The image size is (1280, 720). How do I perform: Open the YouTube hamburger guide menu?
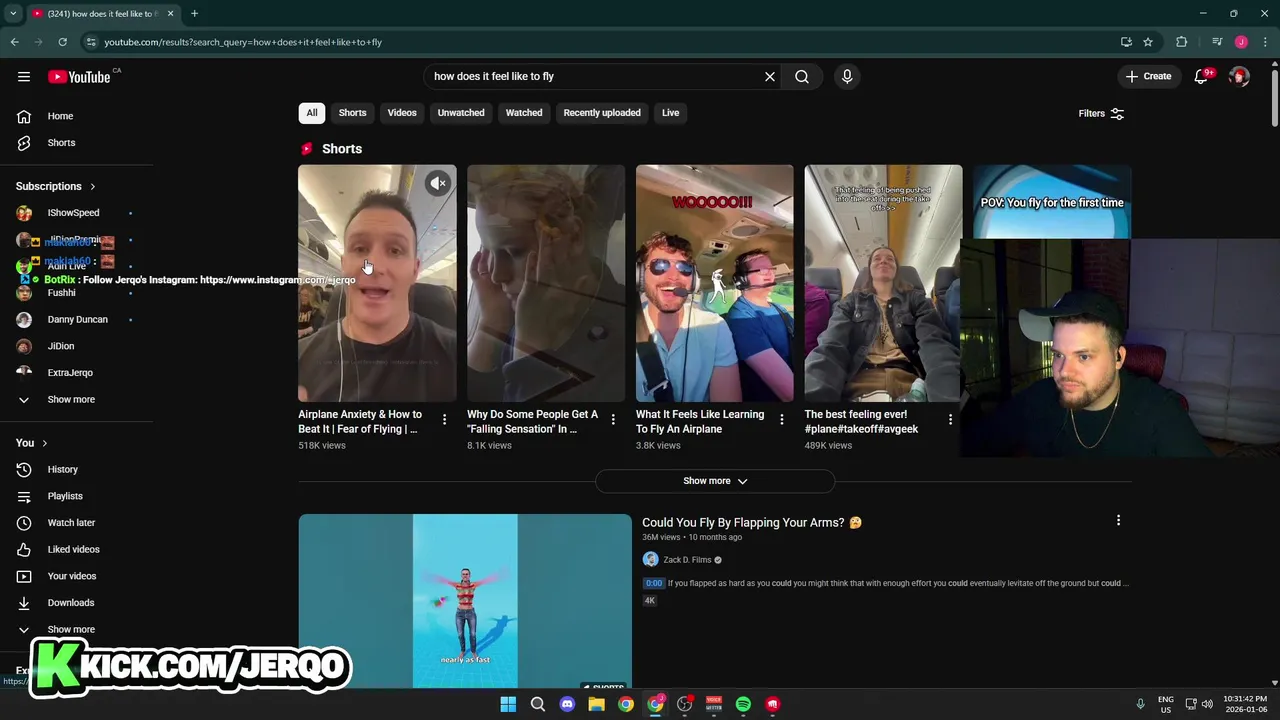pyautogui.click(x=24, y=77)
